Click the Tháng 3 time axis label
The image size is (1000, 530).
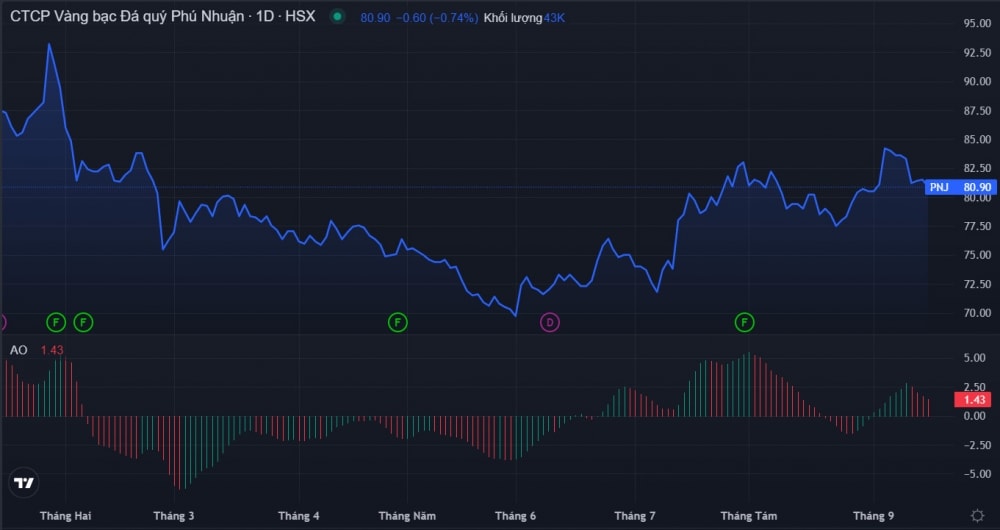[x=173, y=515]
